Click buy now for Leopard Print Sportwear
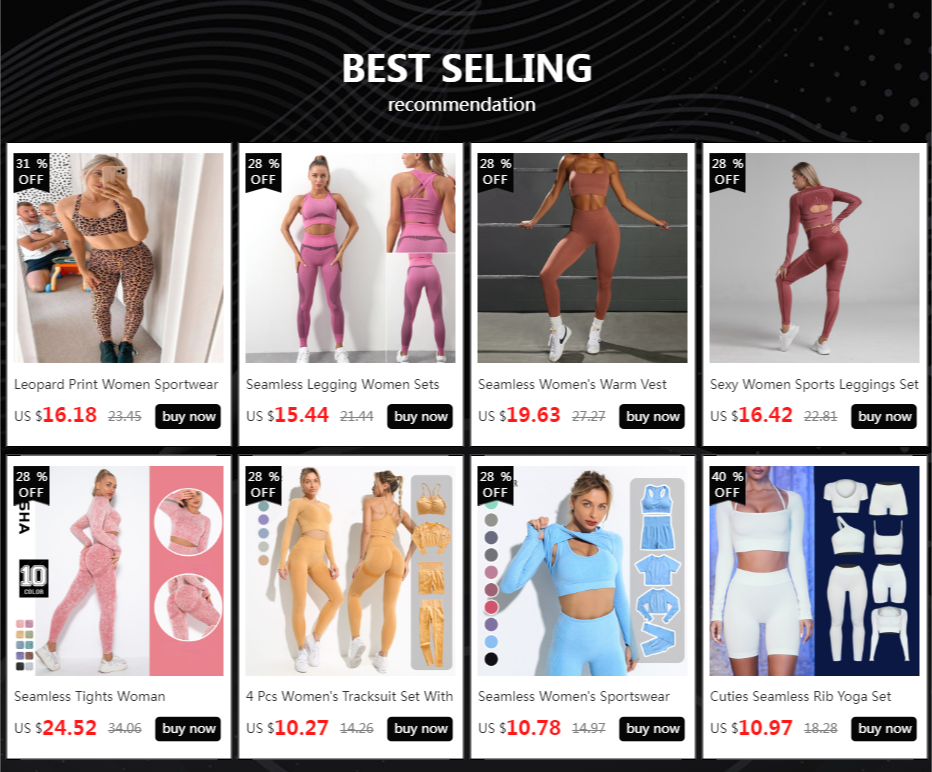932x772 pixels. pos(188,417)
